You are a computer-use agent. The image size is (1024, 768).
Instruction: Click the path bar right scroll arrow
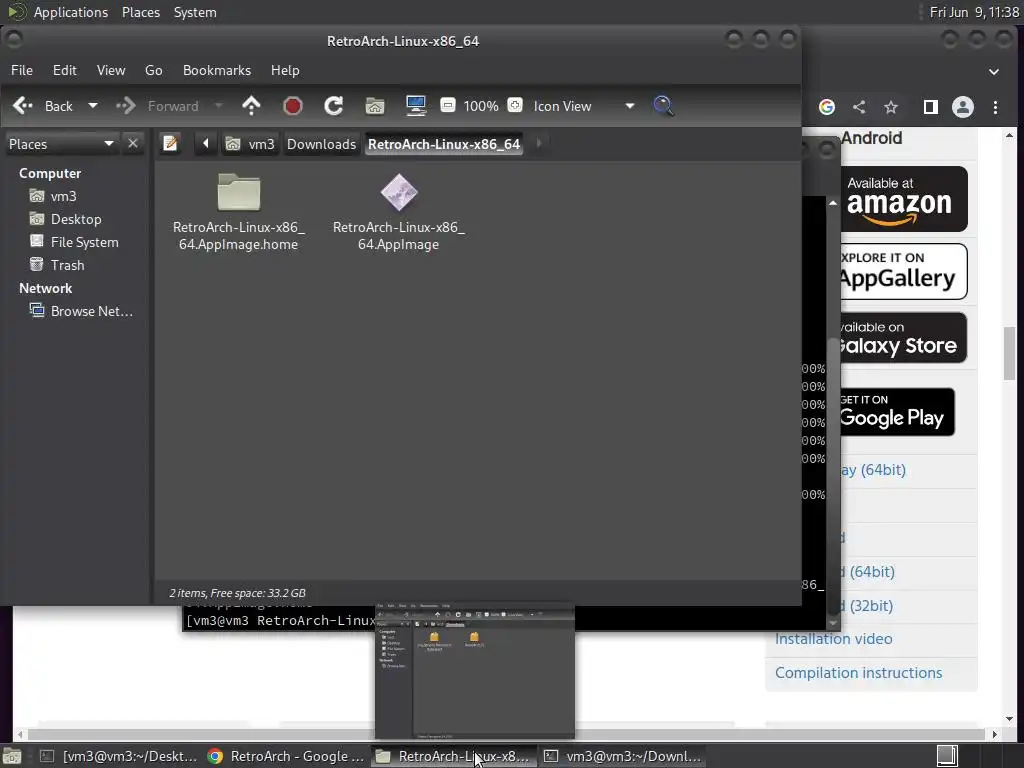(539, 143)
